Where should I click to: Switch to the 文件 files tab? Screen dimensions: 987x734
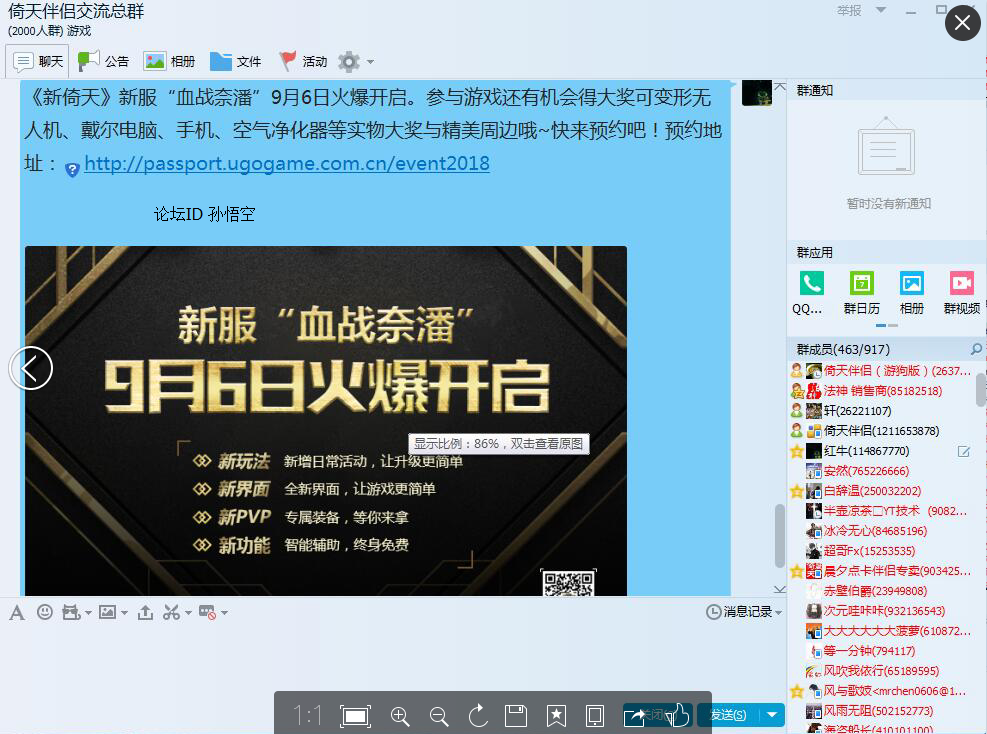[235, 61]
